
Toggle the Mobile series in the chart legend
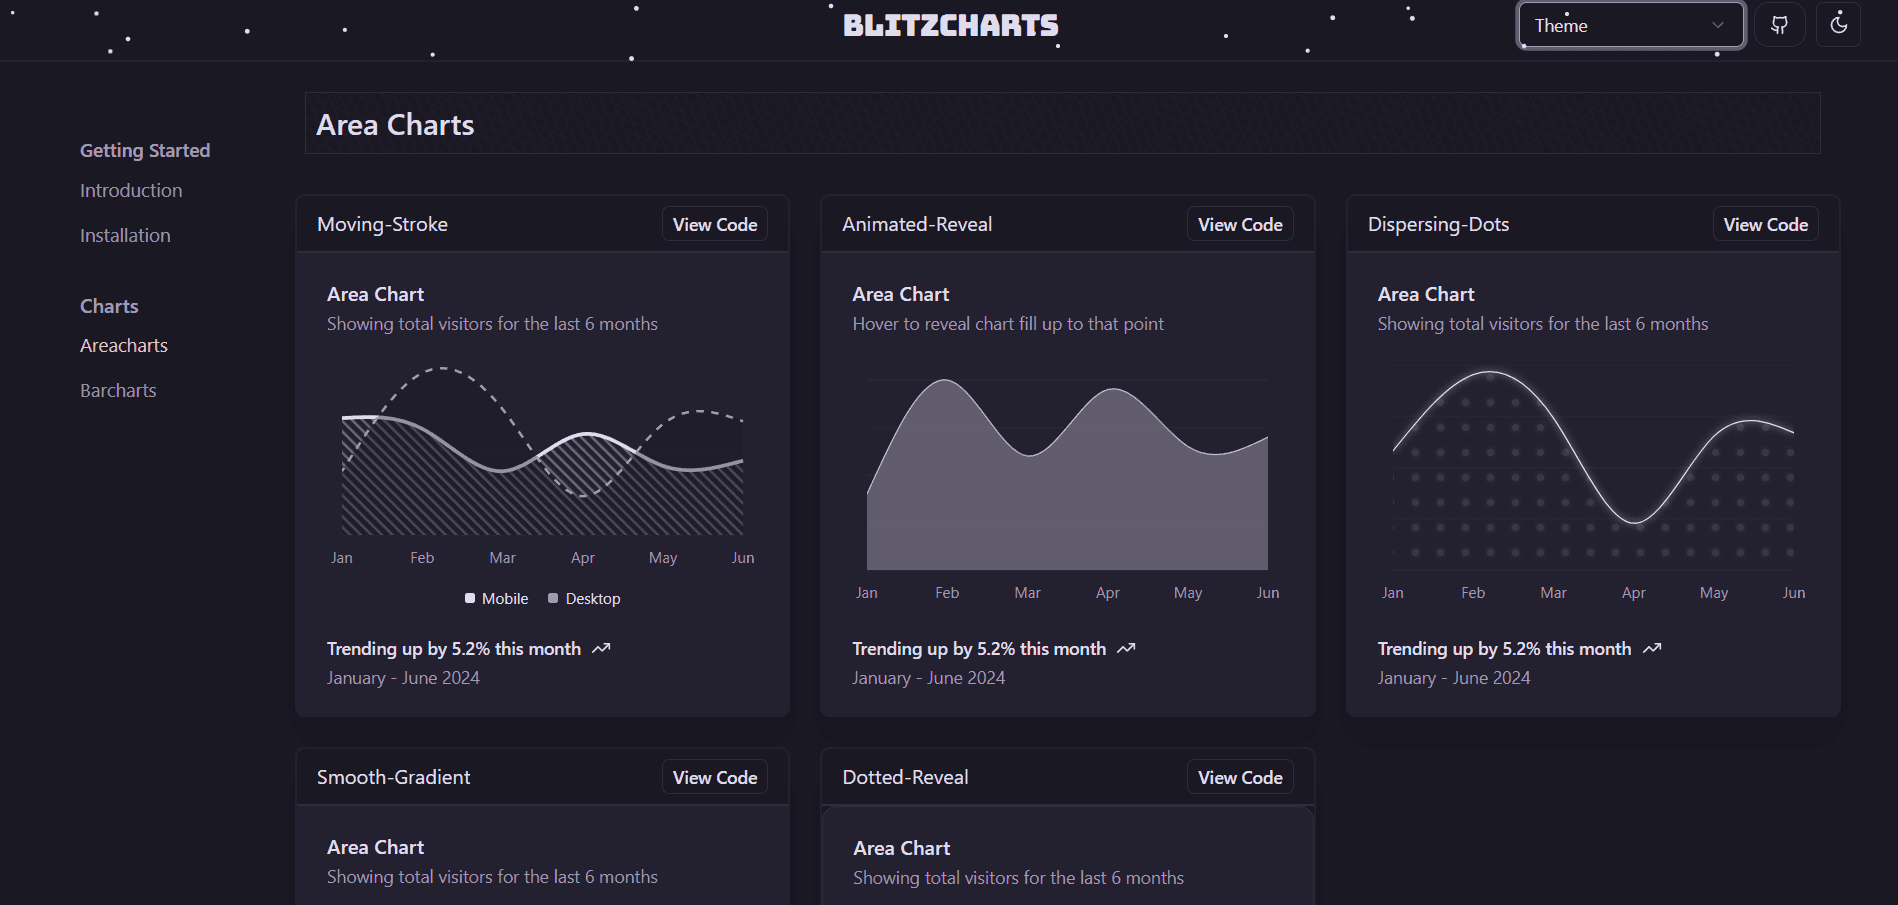(x=496, y=598)
